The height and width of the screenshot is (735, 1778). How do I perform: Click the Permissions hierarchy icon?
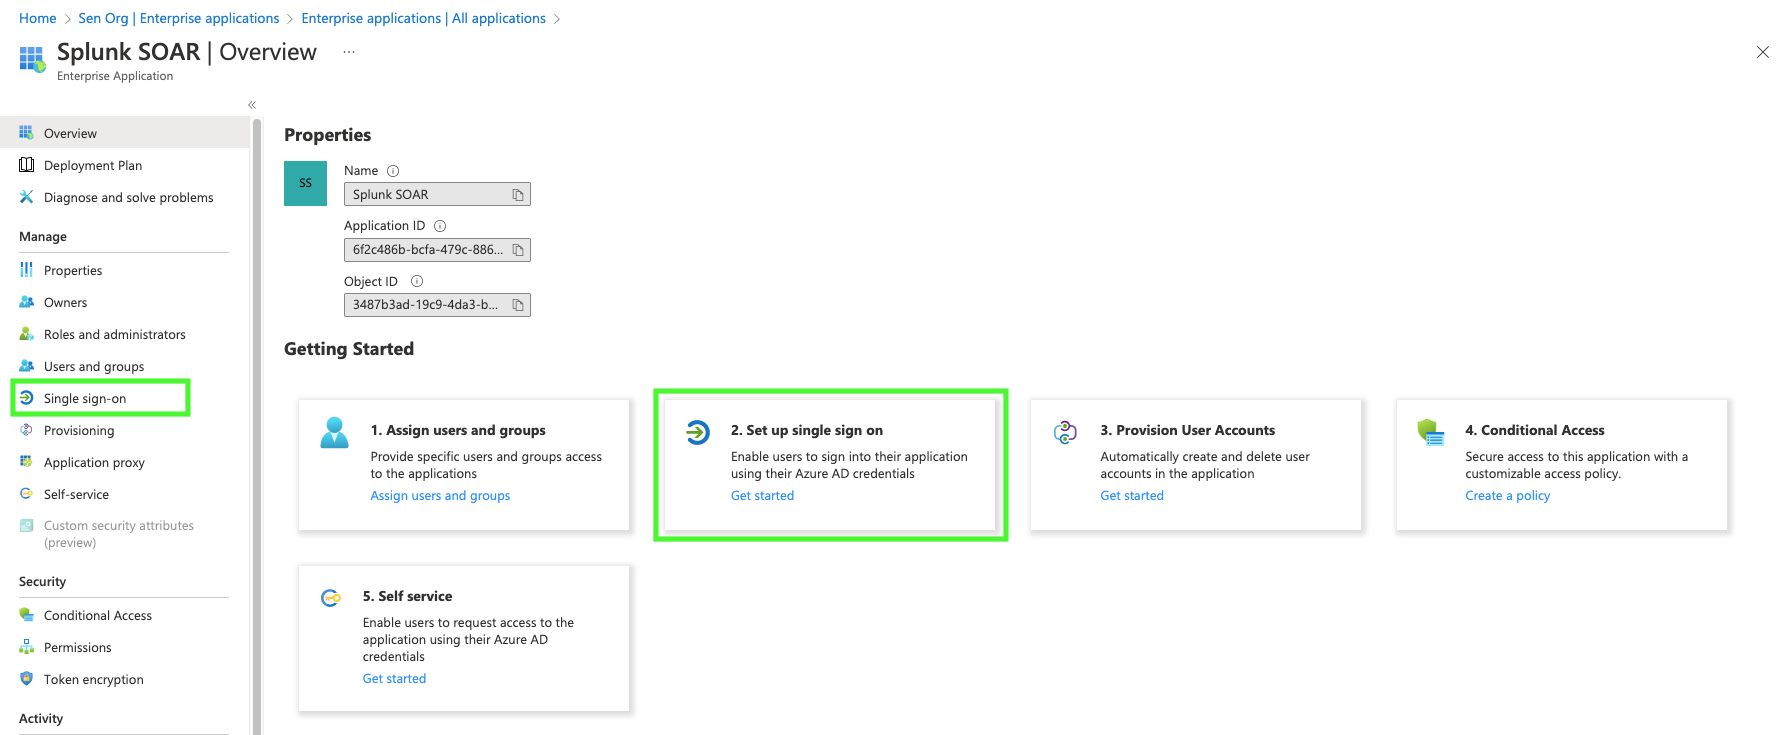tap(26, 647)
